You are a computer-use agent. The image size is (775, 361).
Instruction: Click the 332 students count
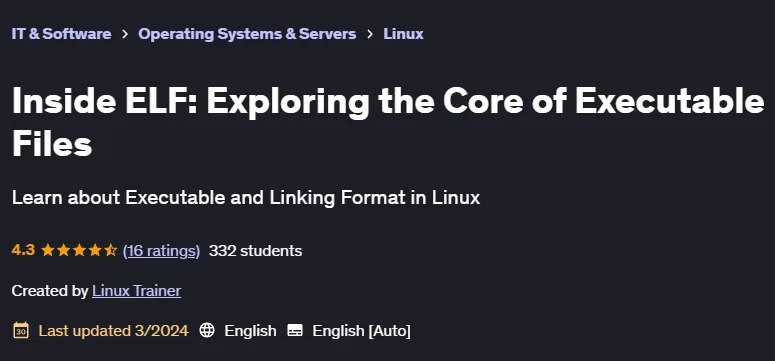click(x=256, y=251)
